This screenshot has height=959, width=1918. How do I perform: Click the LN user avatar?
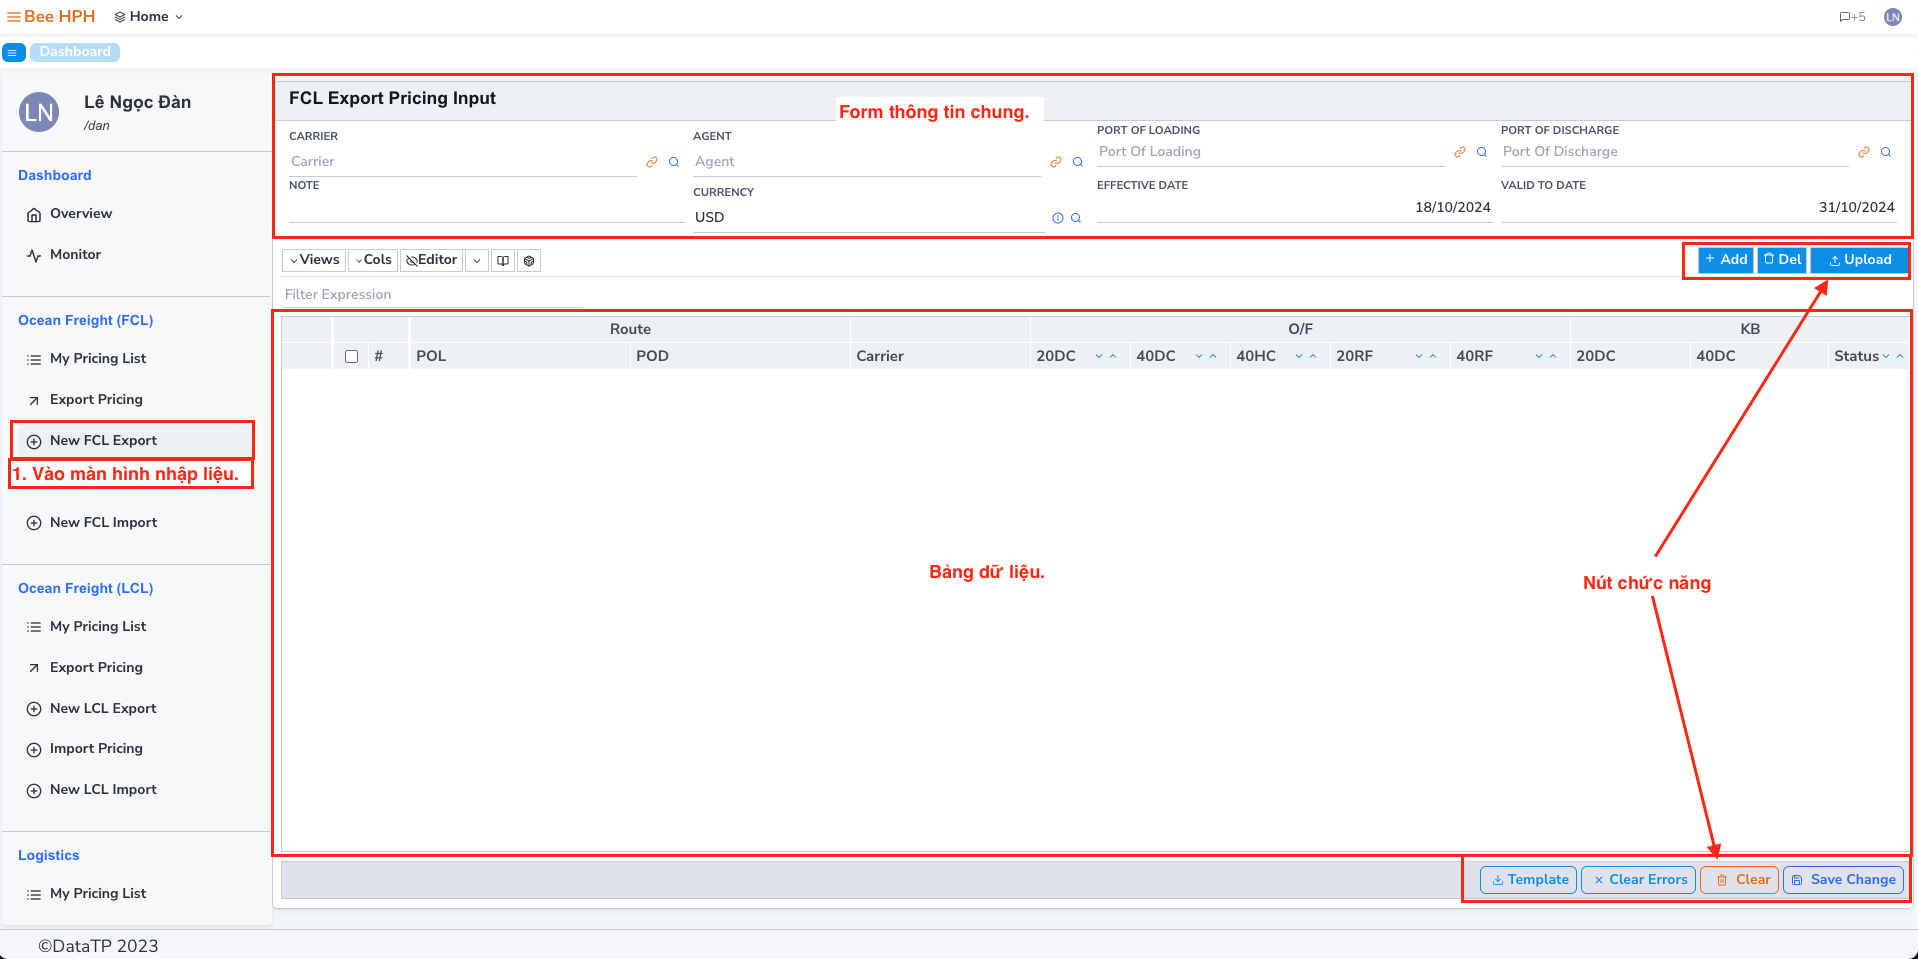pyautogui.click(x=1892, y=16)
